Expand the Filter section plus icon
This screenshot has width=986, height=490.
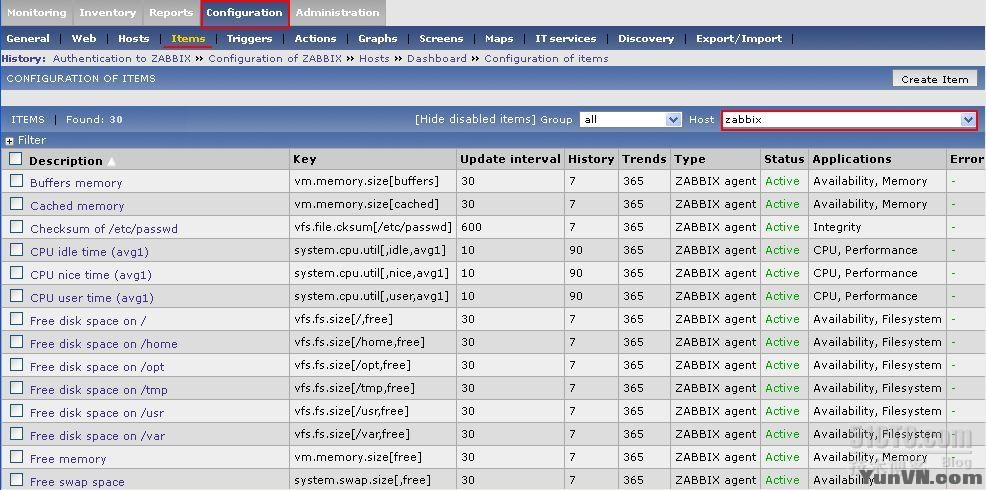tap(9, 141)
